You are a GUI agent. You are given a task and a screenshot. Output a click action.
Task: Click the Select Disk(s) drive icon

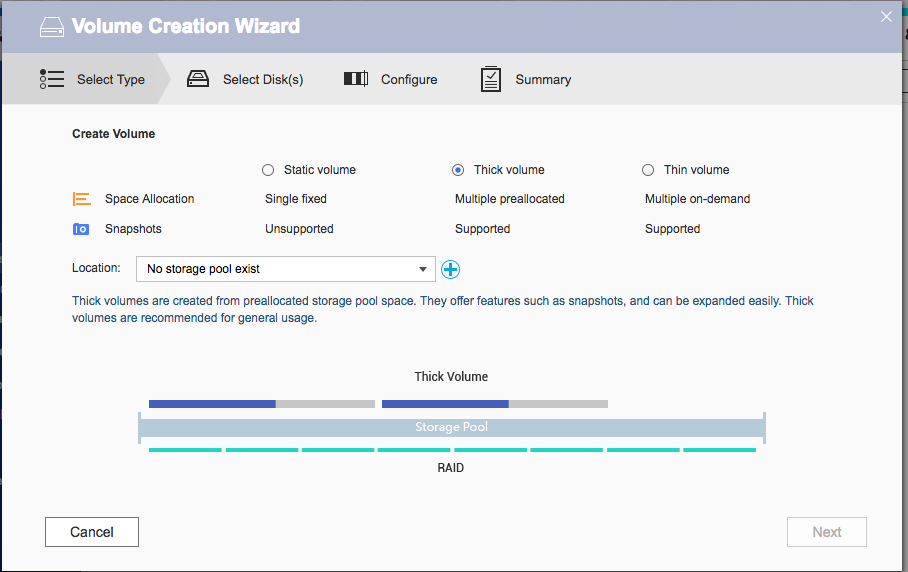tap(198, 79)
